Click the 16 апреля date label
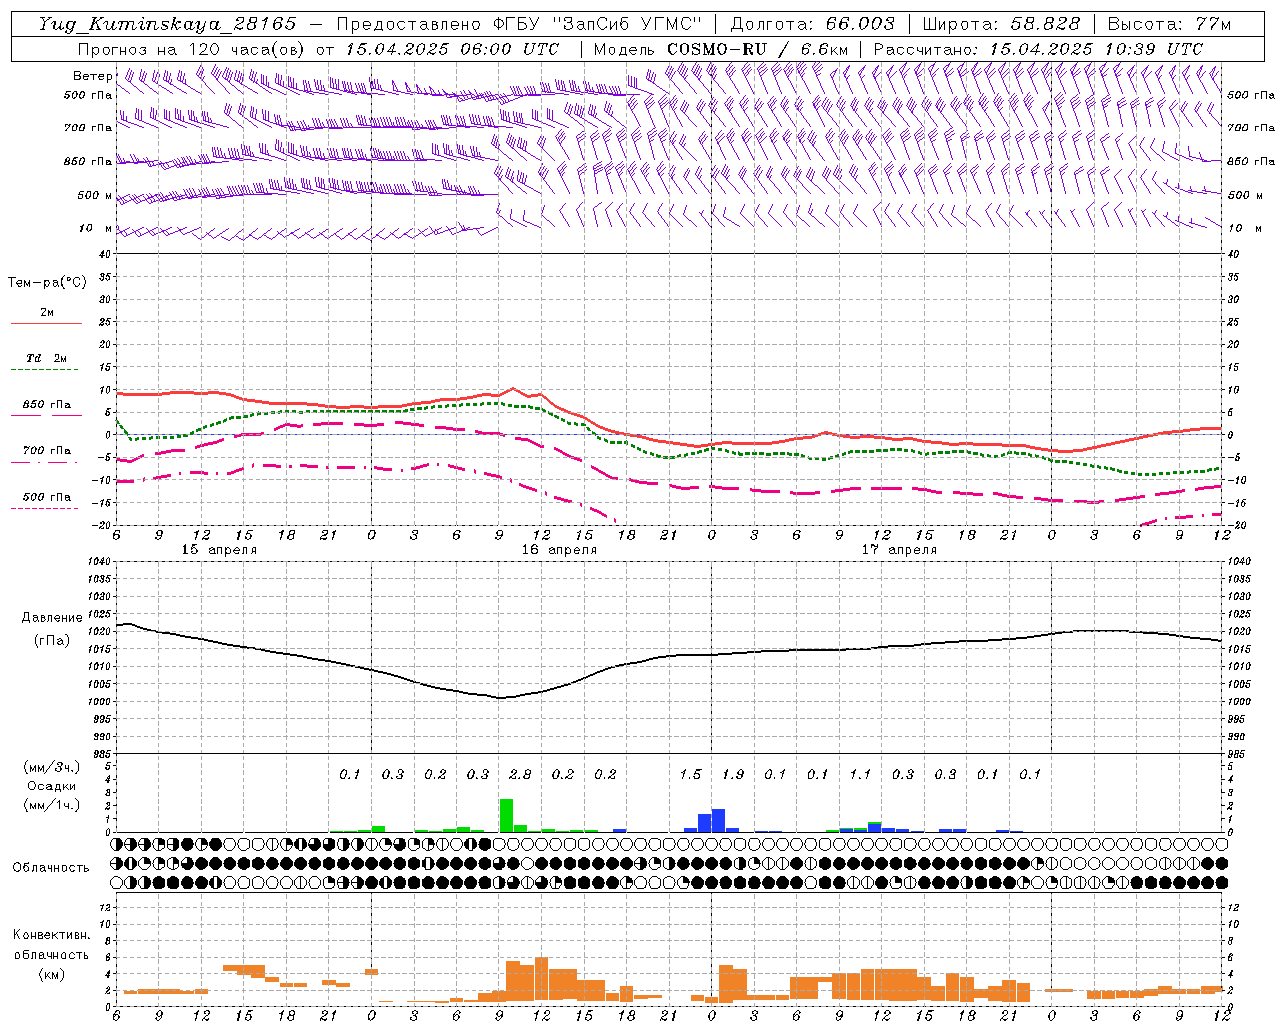Viewport: 1280px width, 1024px height. [559, 550]
